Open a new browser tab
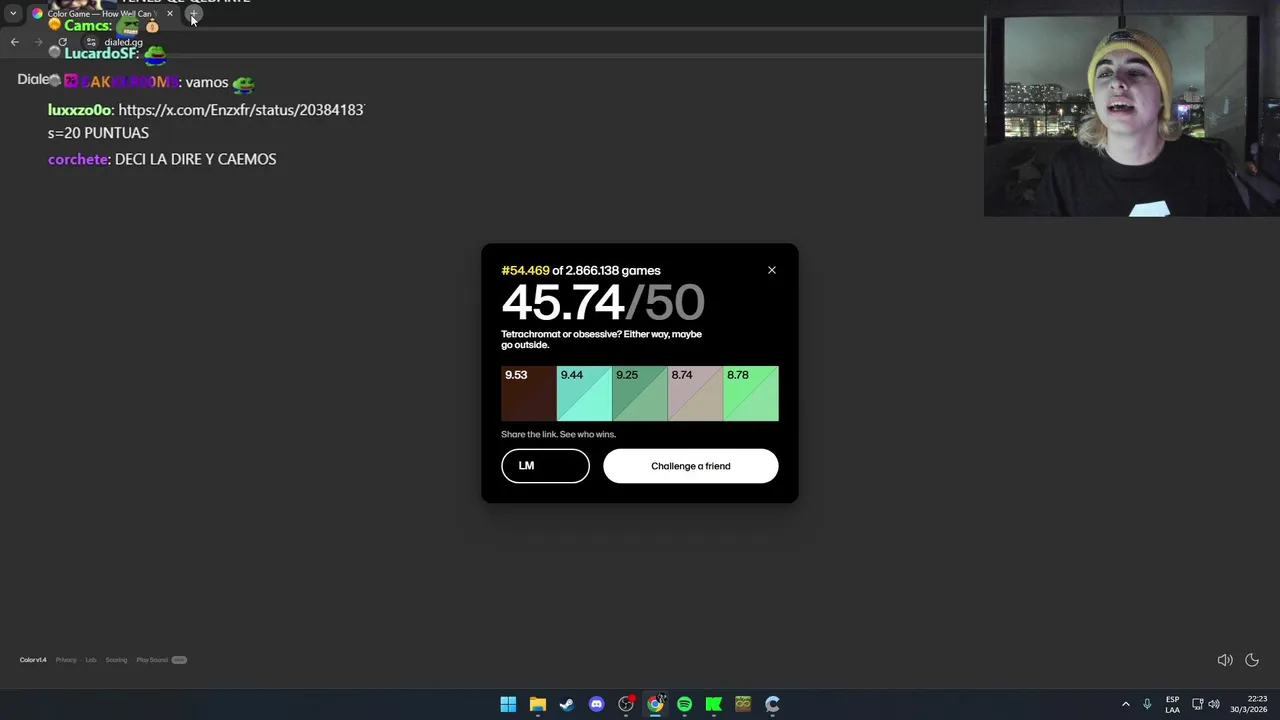The width and height of the screenshot is (1280, 720). (193, 14)
